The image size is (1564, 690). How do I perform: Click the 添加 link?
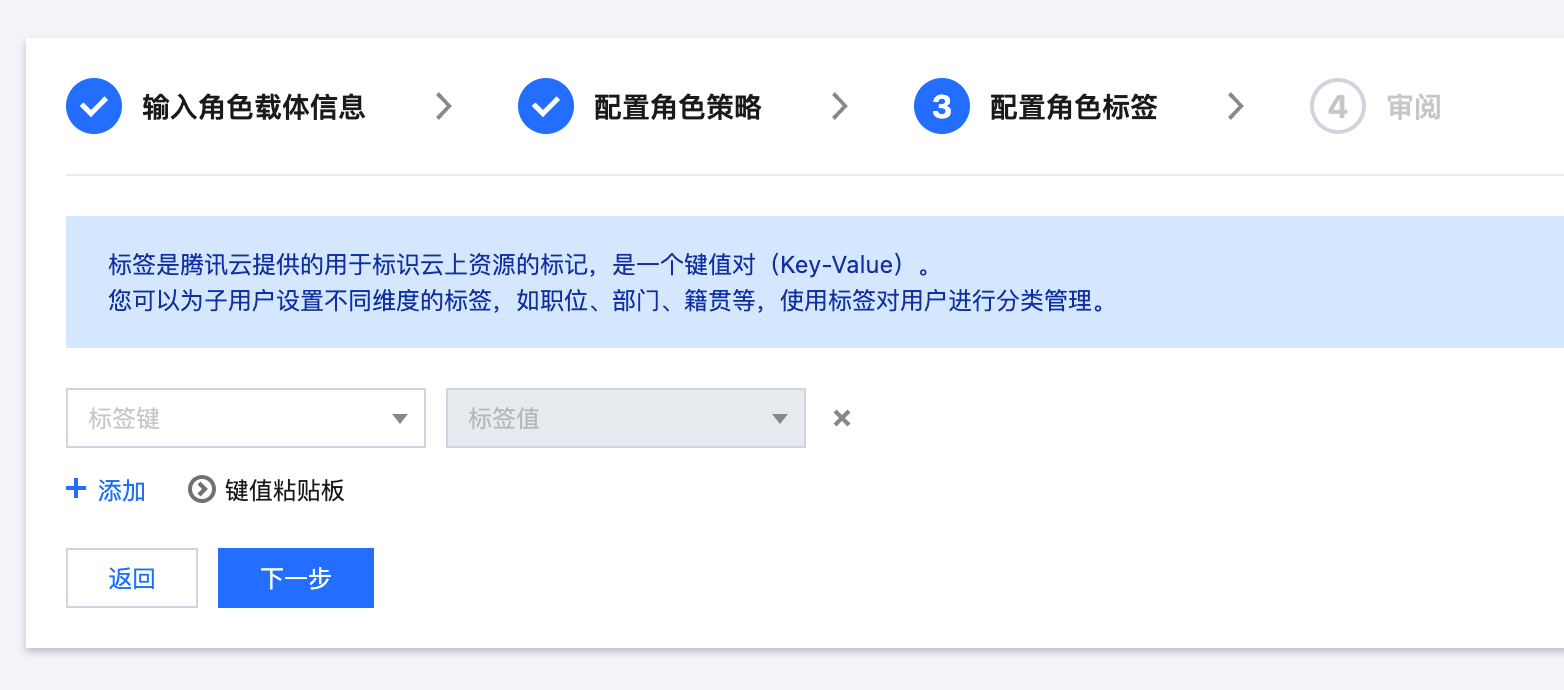tap(122, 490)
